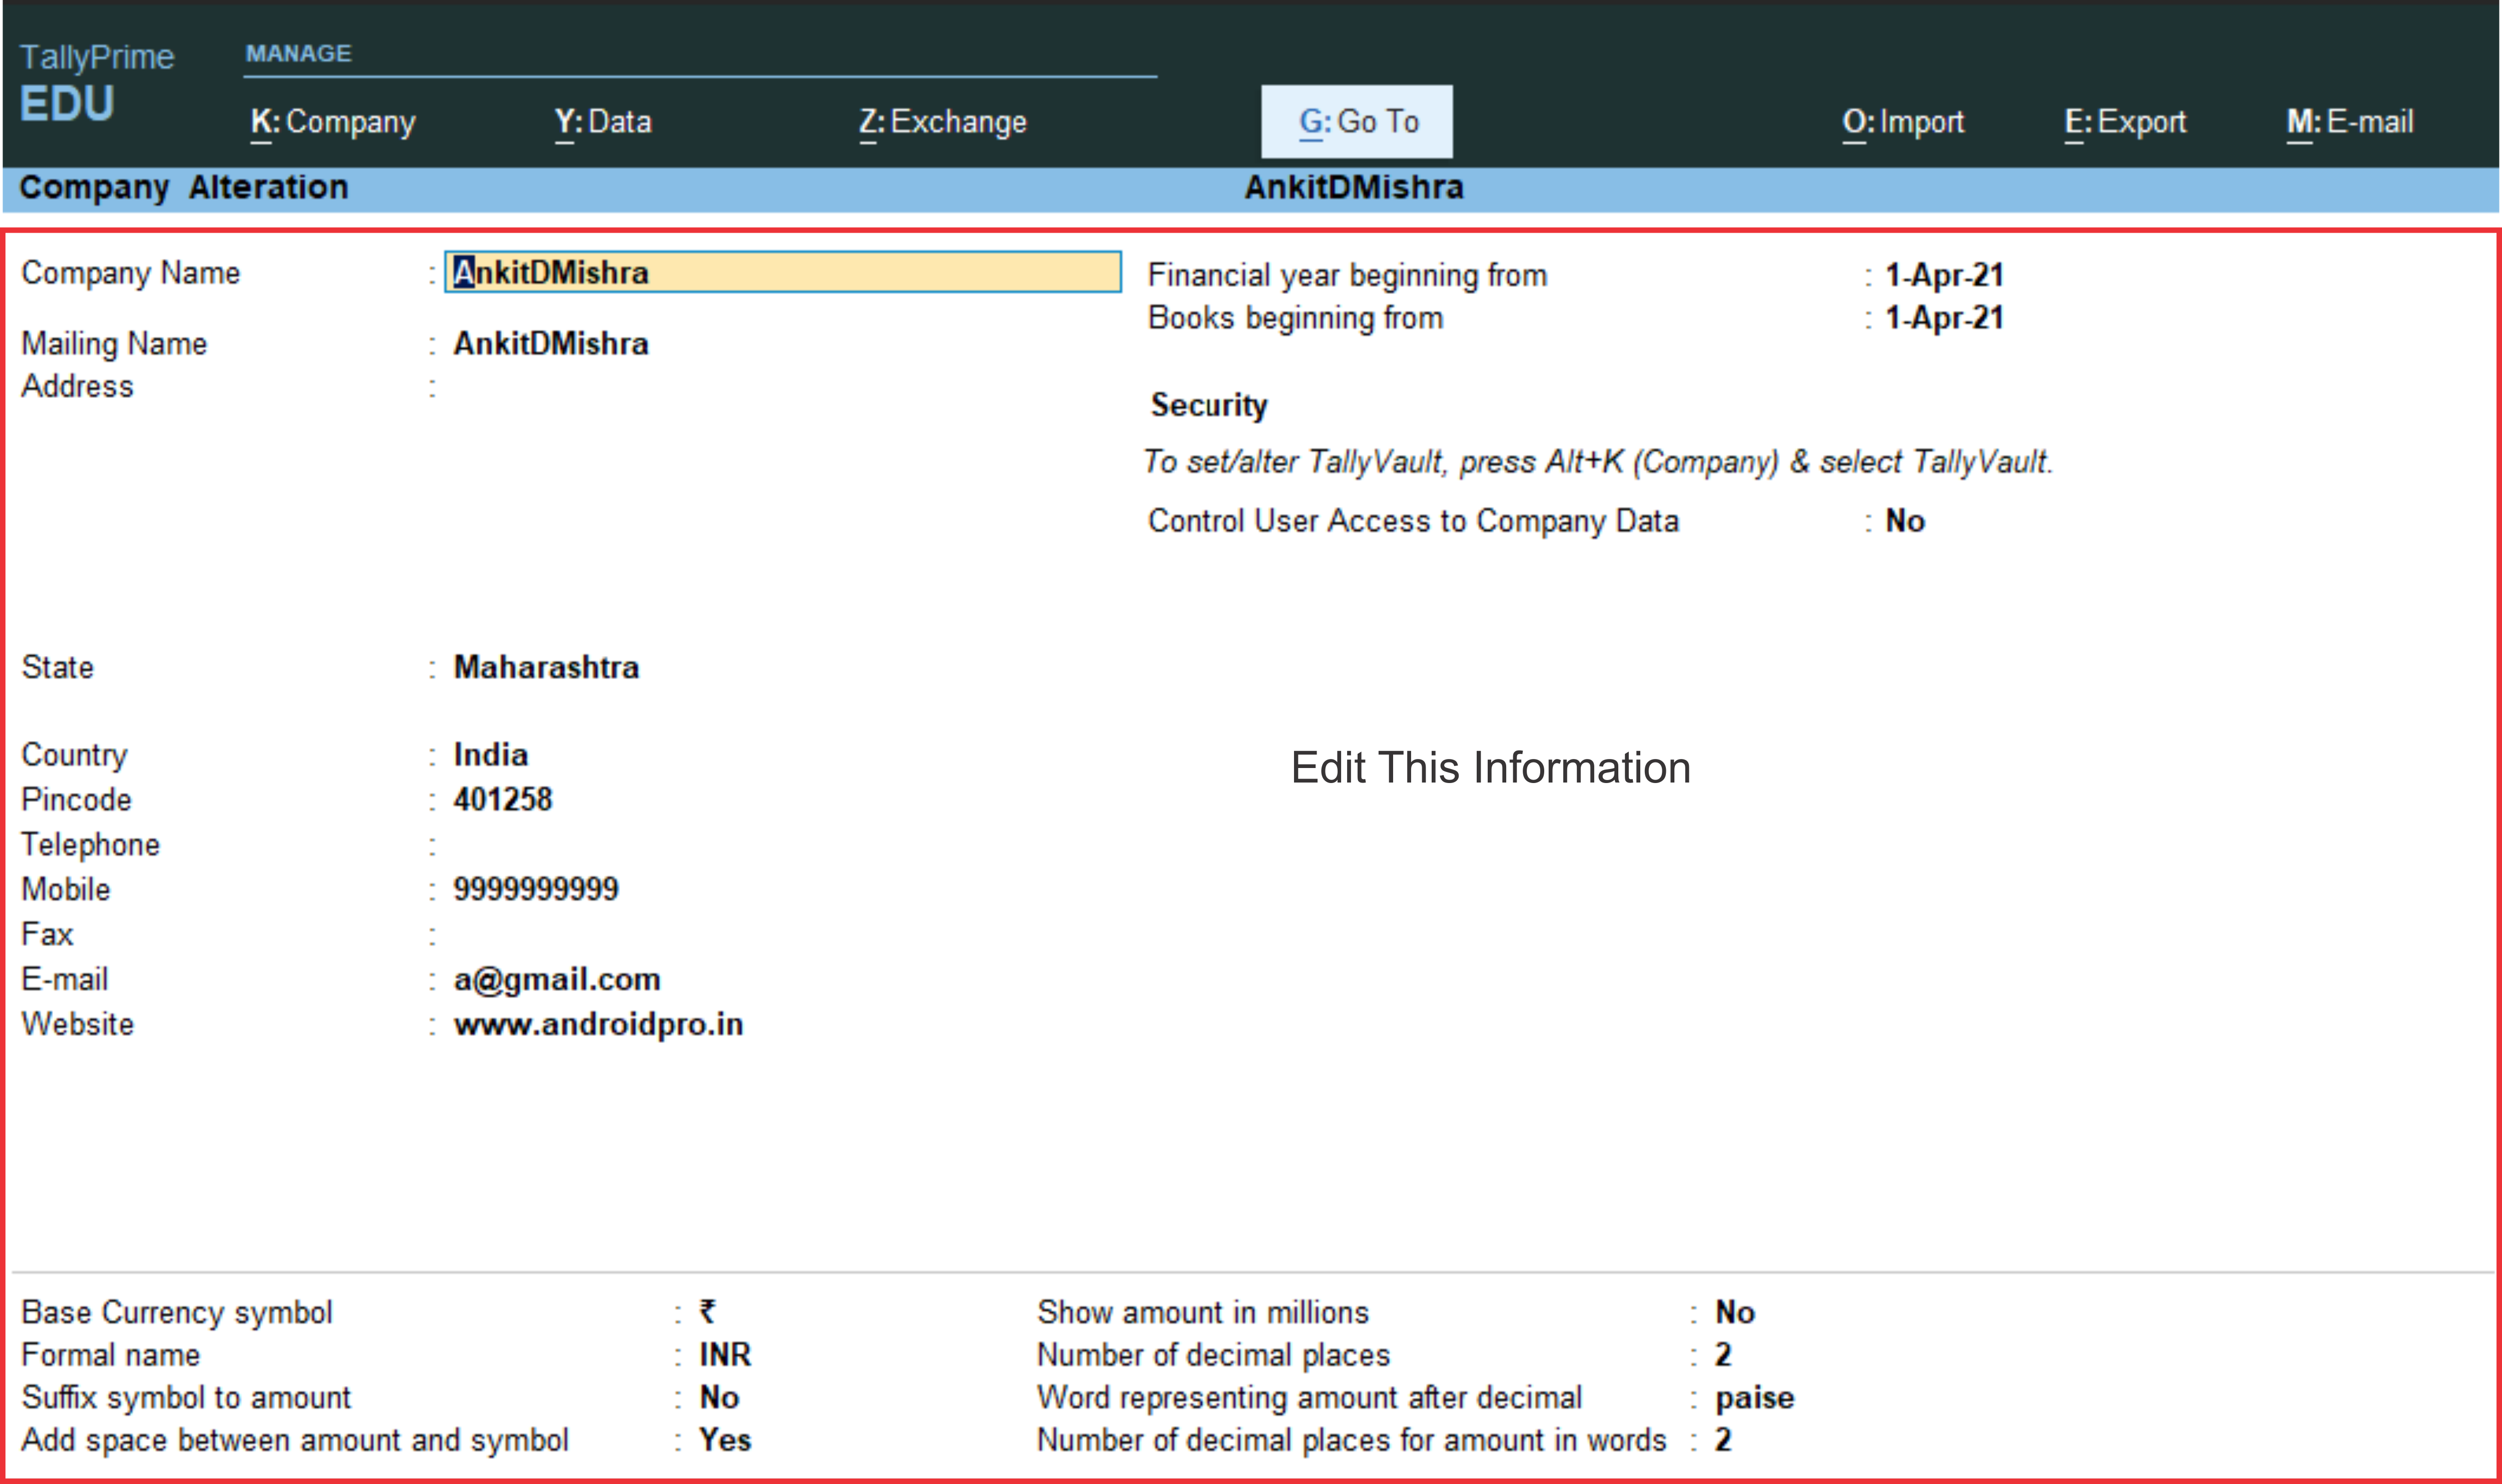Open the K: Company menu
The width and height of the screenshot is (2502, 1484).
(x=332, y=122)
